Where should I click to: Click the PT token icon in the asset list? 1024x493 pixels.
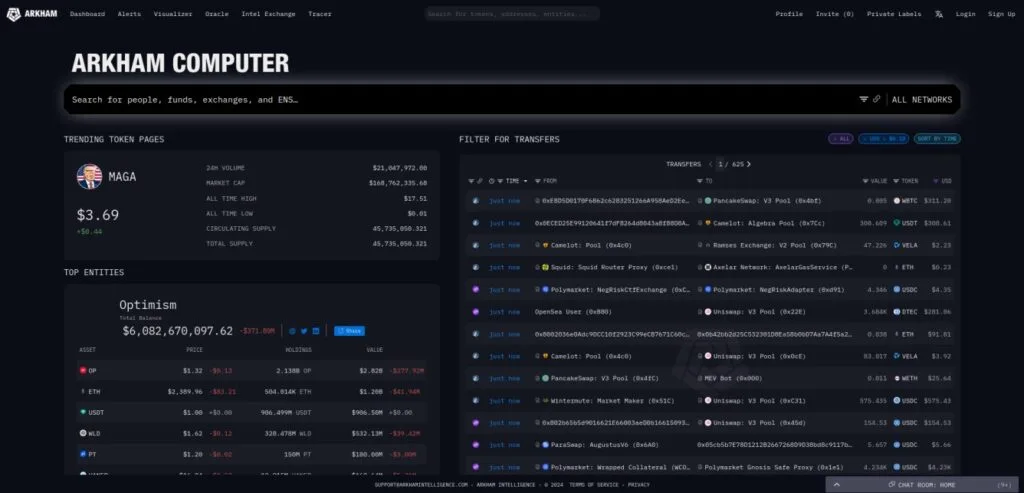[x=83, y=454]
